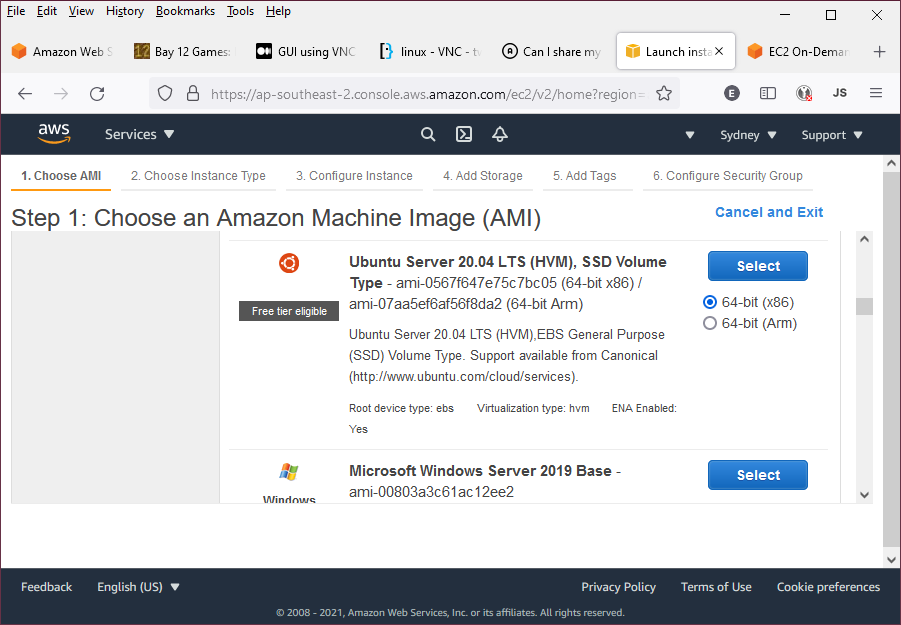
Task: Go back with browser back arrow
Action: click(25, 94)
